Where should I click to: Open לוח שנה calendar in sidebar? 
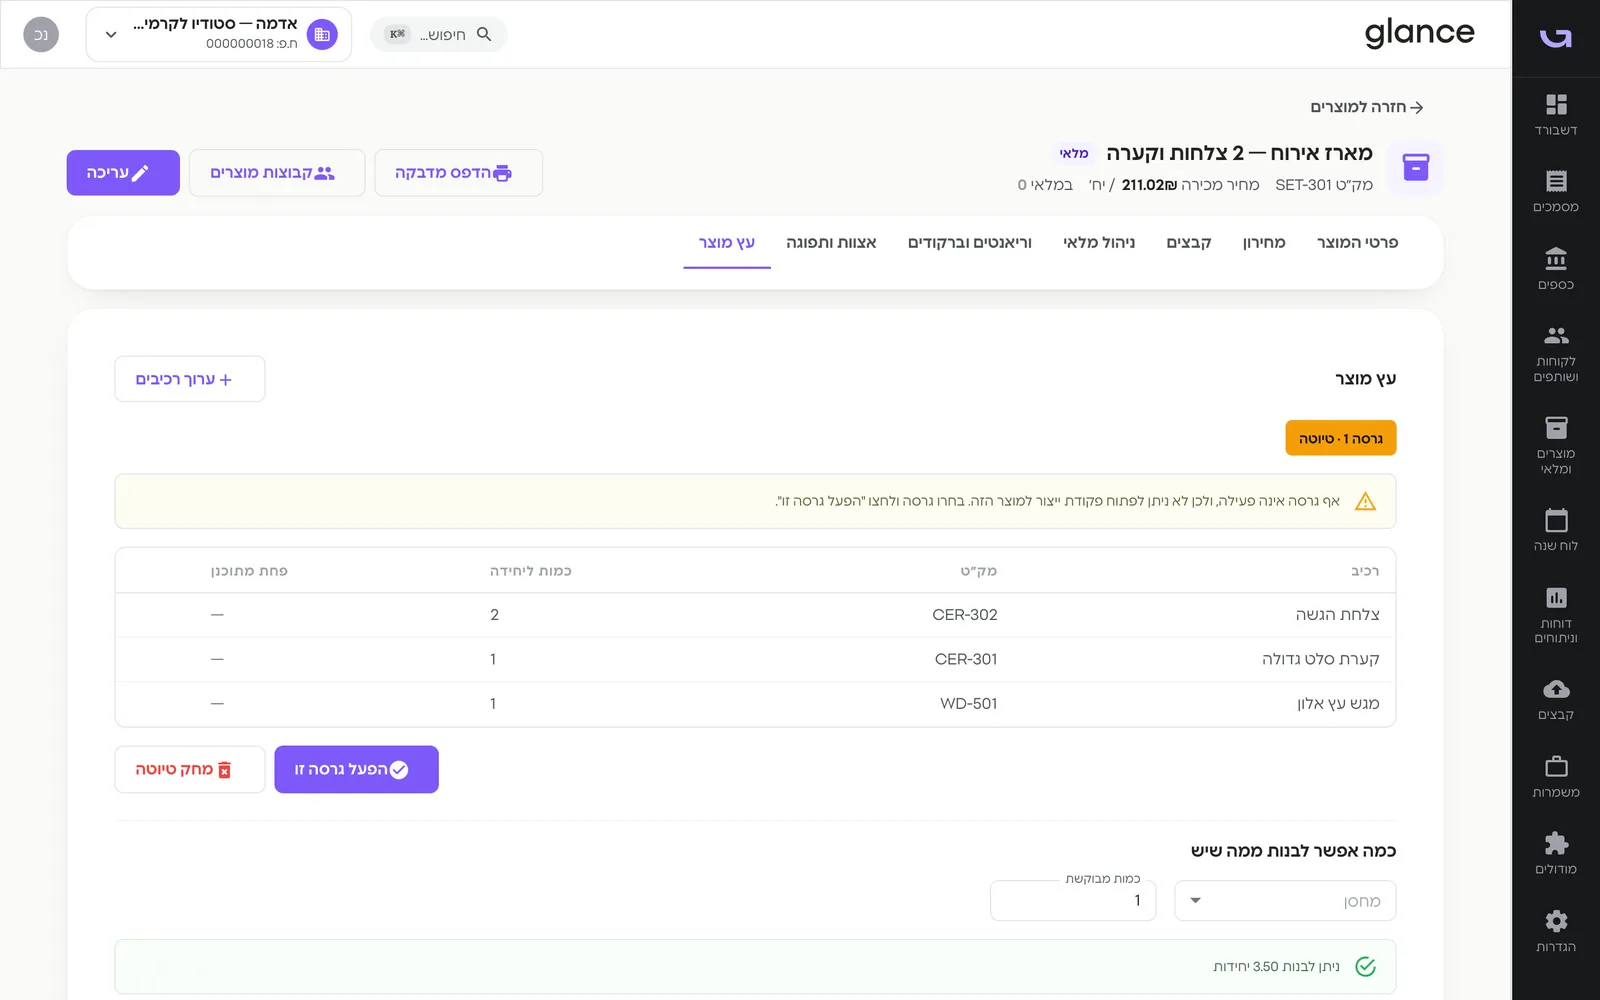point(1555,530)
